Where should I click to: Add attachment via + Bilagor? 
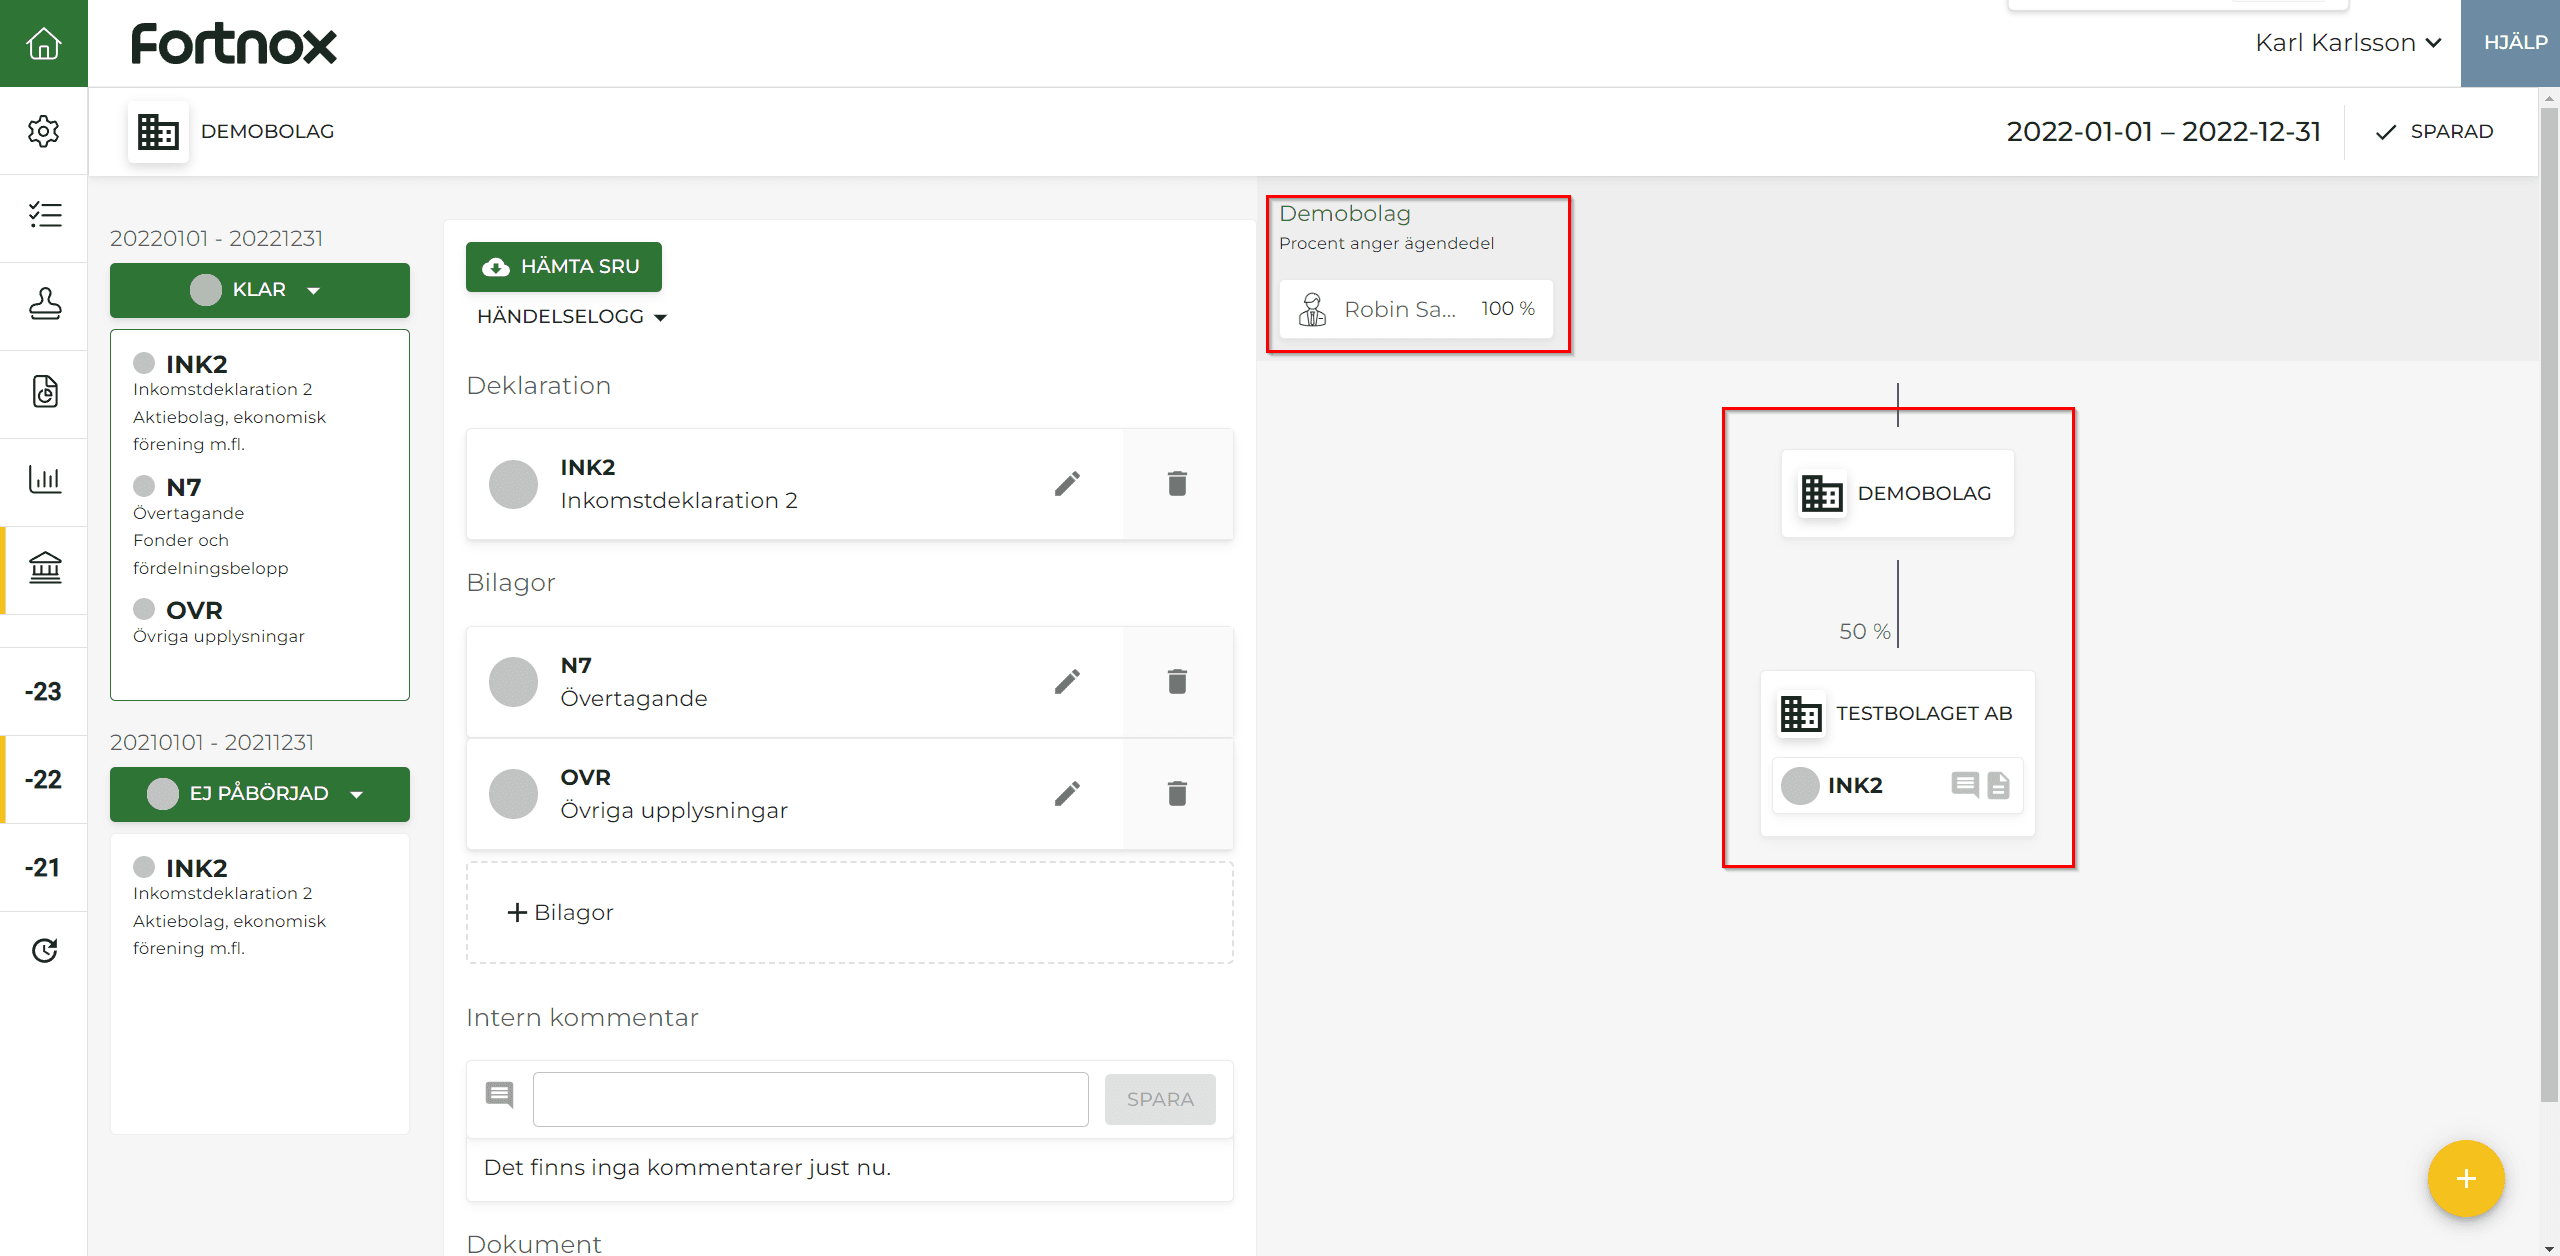pos(850,913)
